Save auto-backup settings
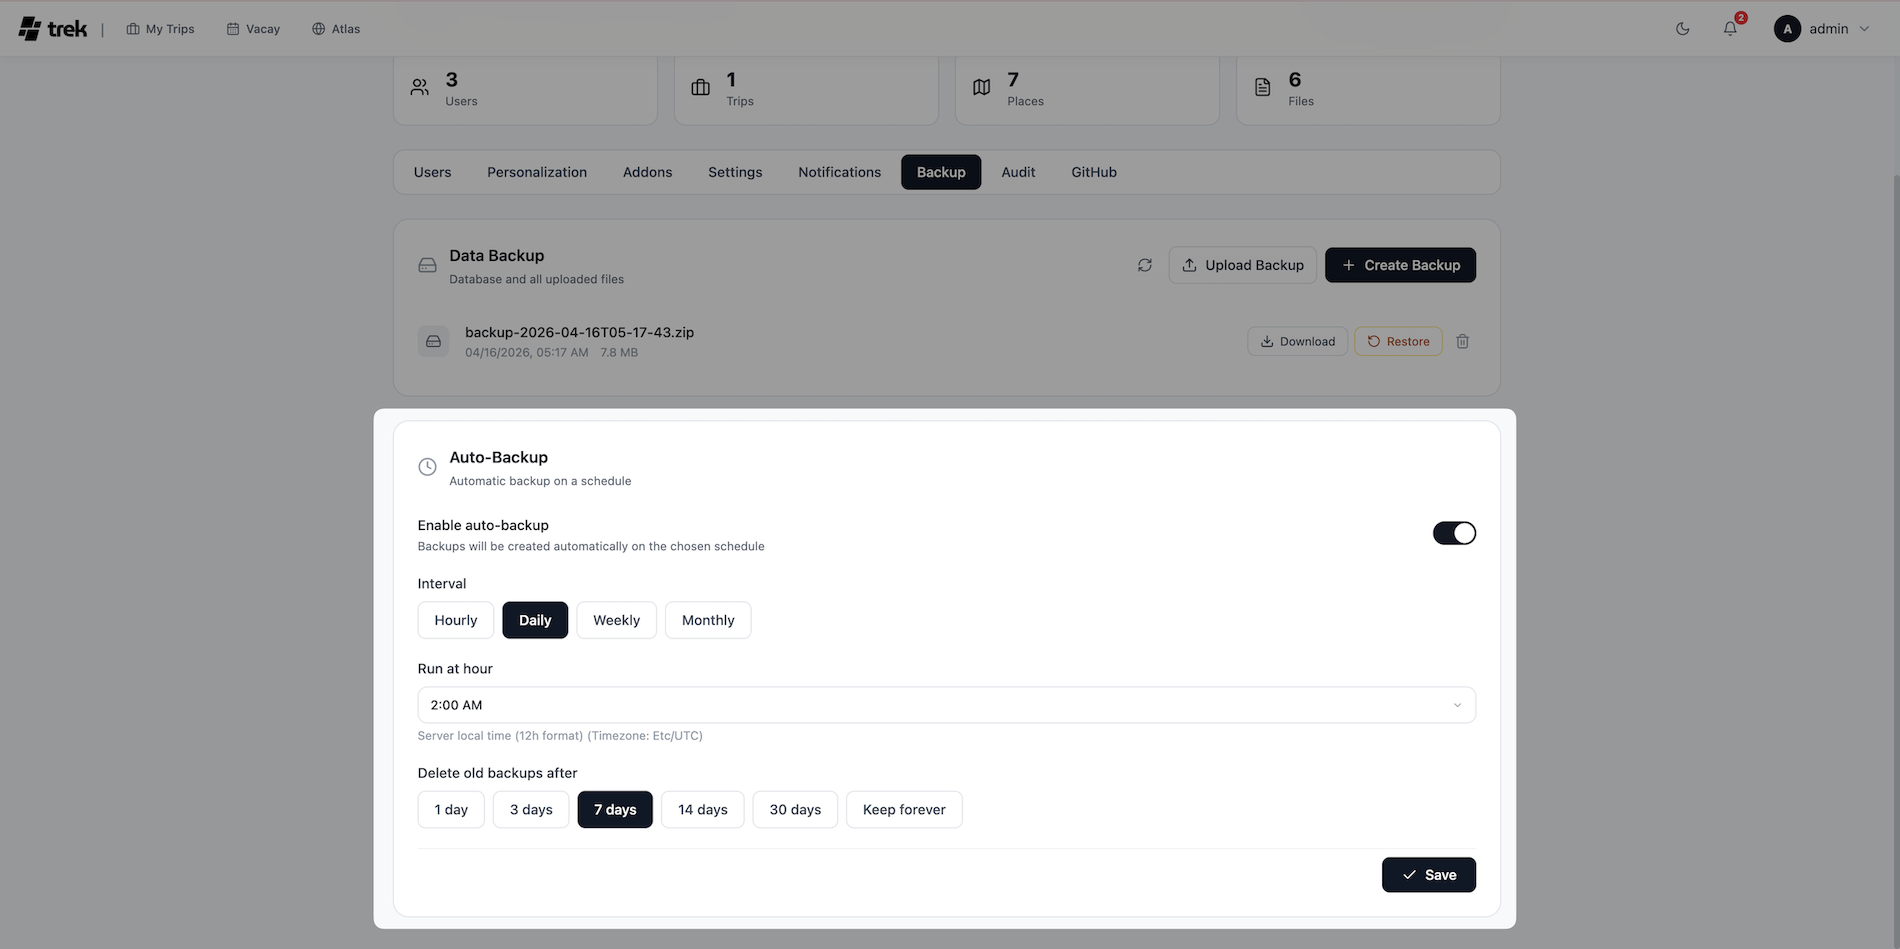 [1428, 875]
